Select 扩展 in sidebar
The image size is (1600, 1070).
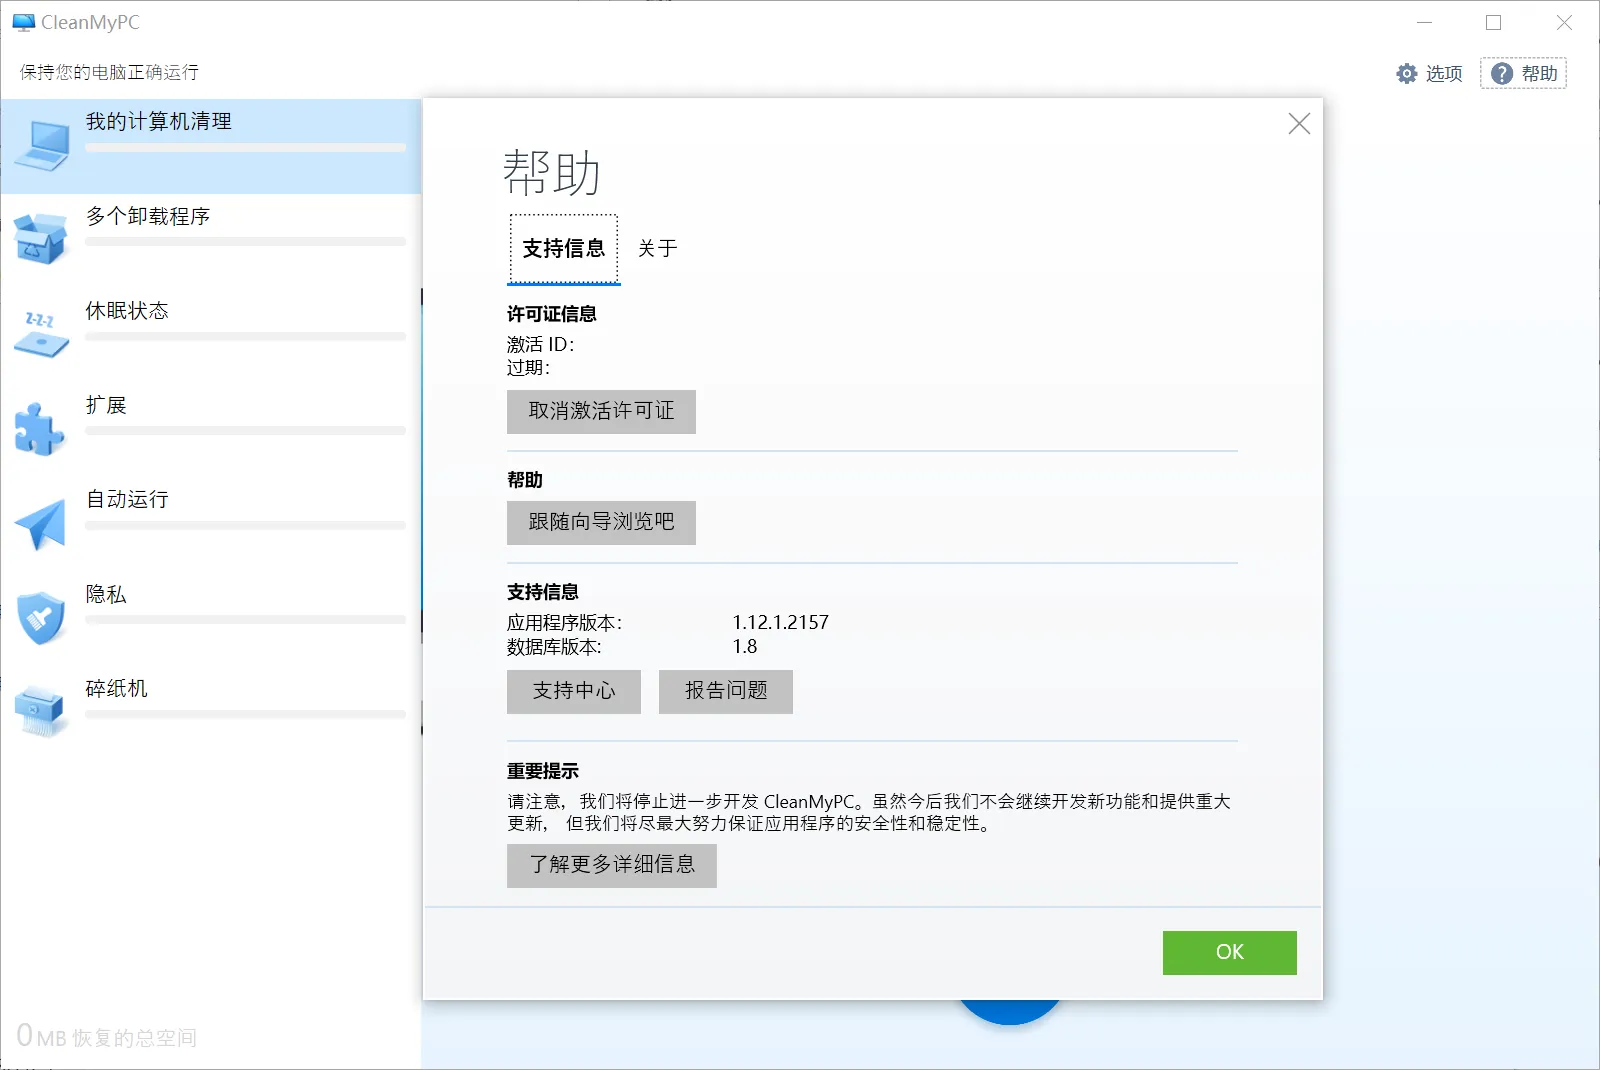coord(211,429)
